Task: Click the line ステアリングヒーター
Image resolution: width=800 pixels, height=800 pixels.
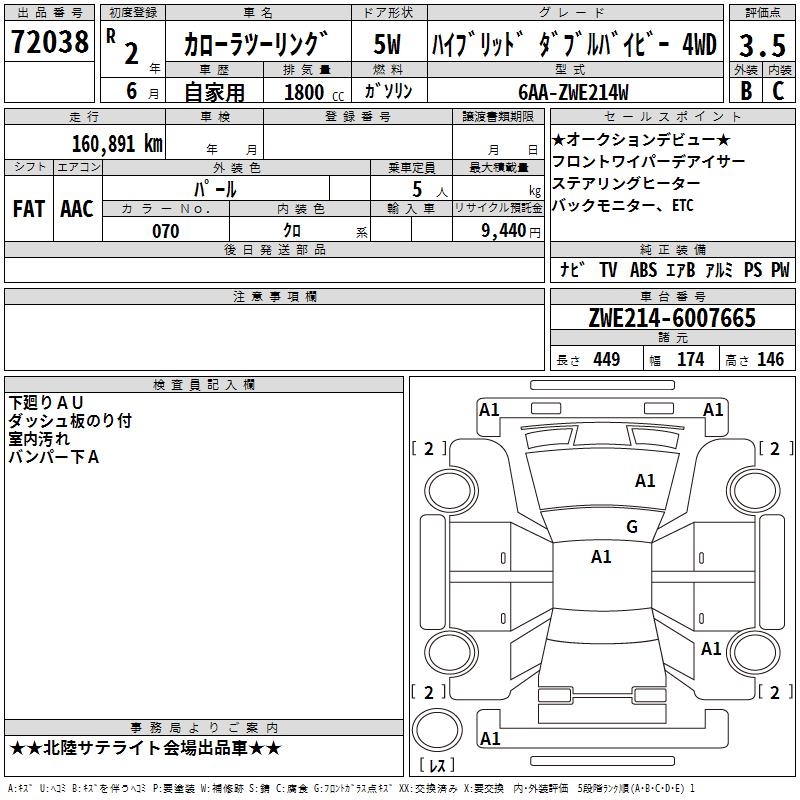Action: pyautogui.click(x=627, y=183)
